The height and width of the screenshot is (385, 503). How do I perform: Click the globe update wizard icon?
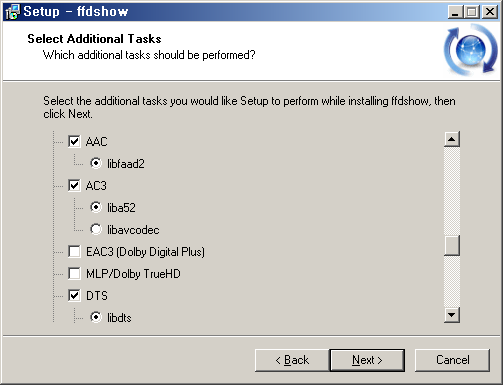pyautogui.click(x=470, y=50)
